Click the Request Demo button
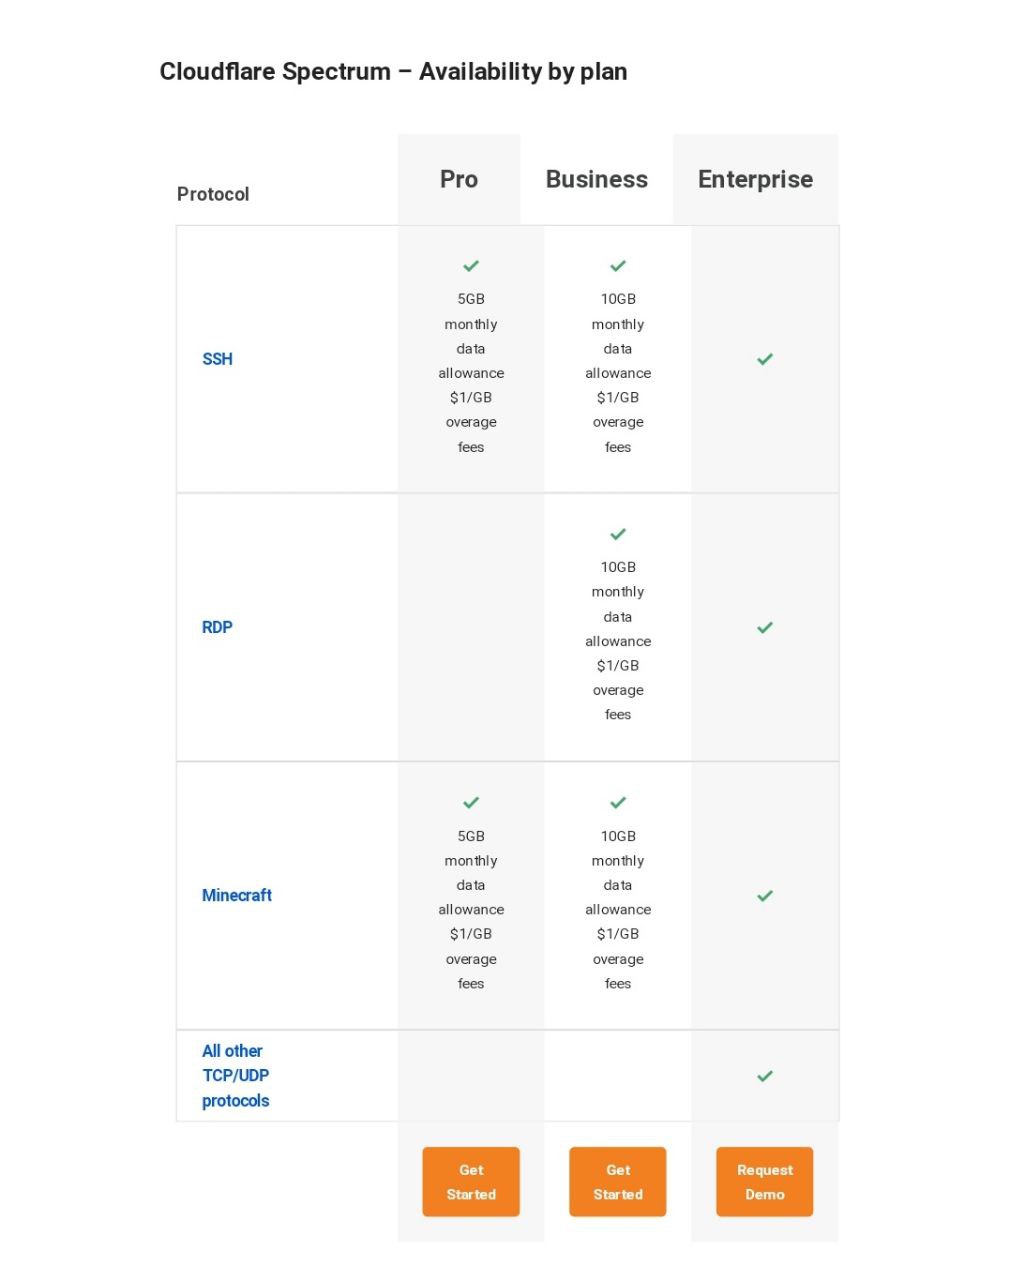The height and width of the screenshot is (1280, 1013). point(765,1182)
